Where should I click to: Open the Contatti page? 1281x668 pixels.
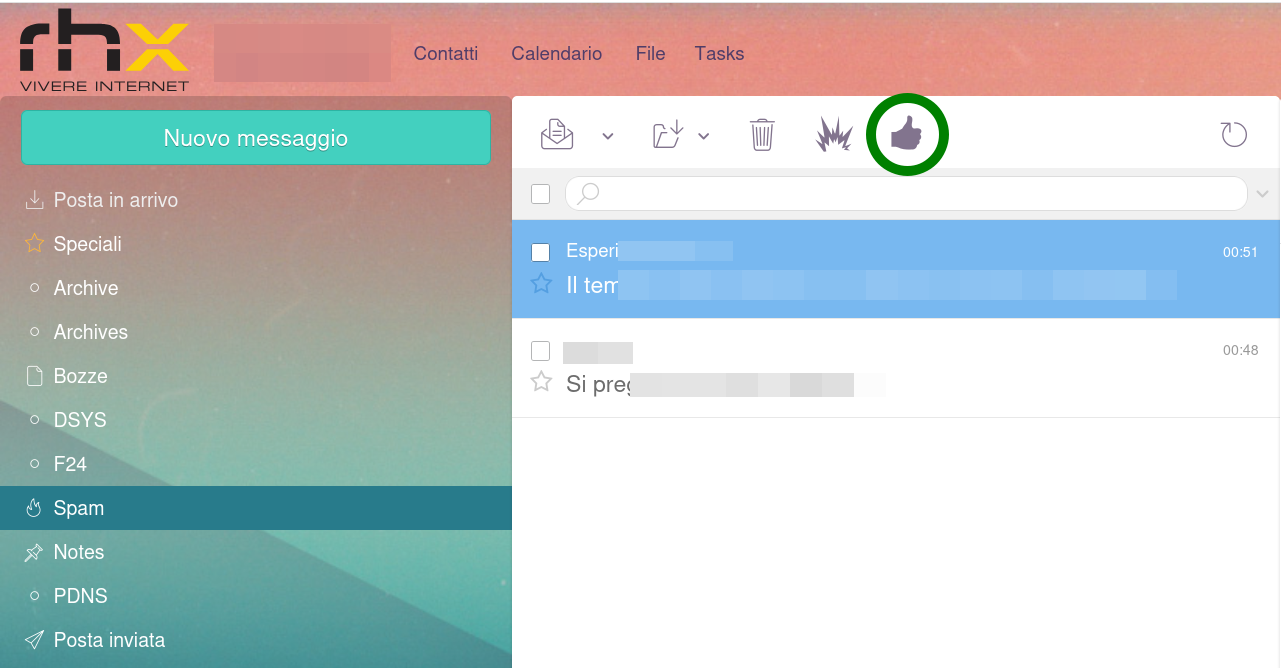click(x=446, y=53)
